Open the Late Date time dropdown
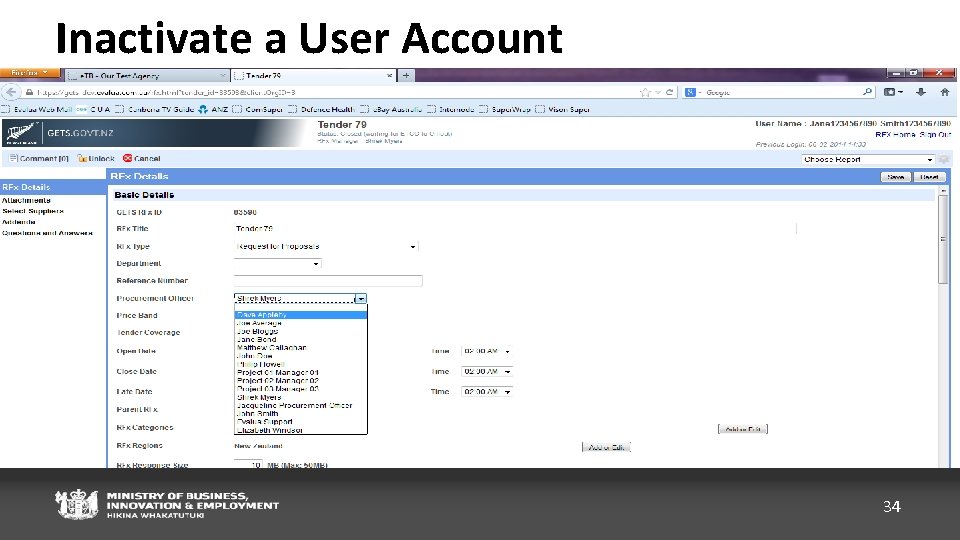This screenshot has height=540, width=960. click(x=487, y=392)
